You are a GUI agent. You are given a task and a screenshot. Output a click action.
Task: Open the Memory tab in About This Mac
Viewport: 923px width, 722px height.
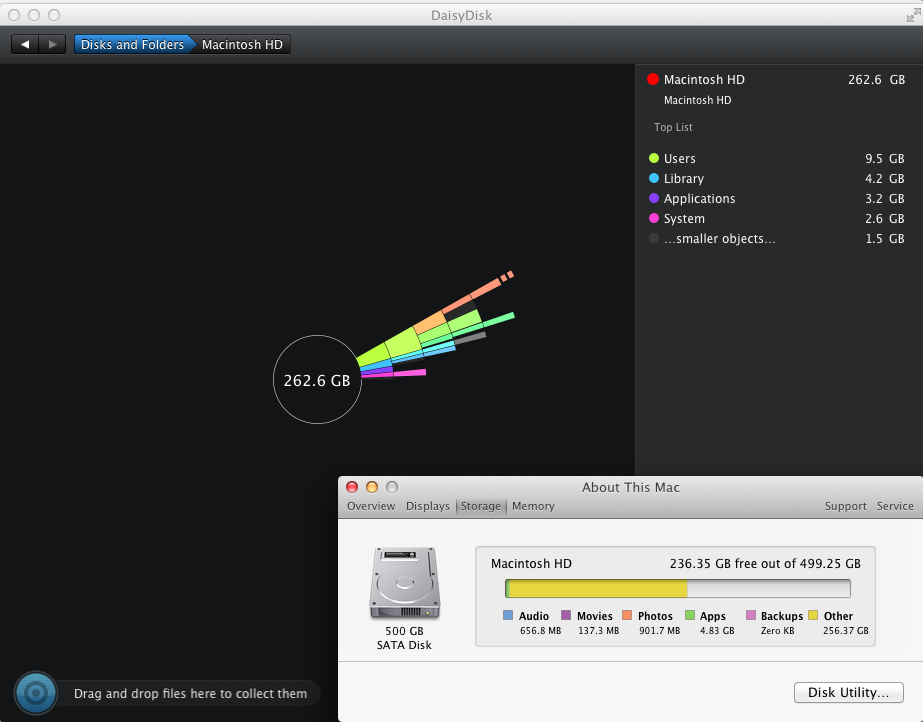pos(533,506)
